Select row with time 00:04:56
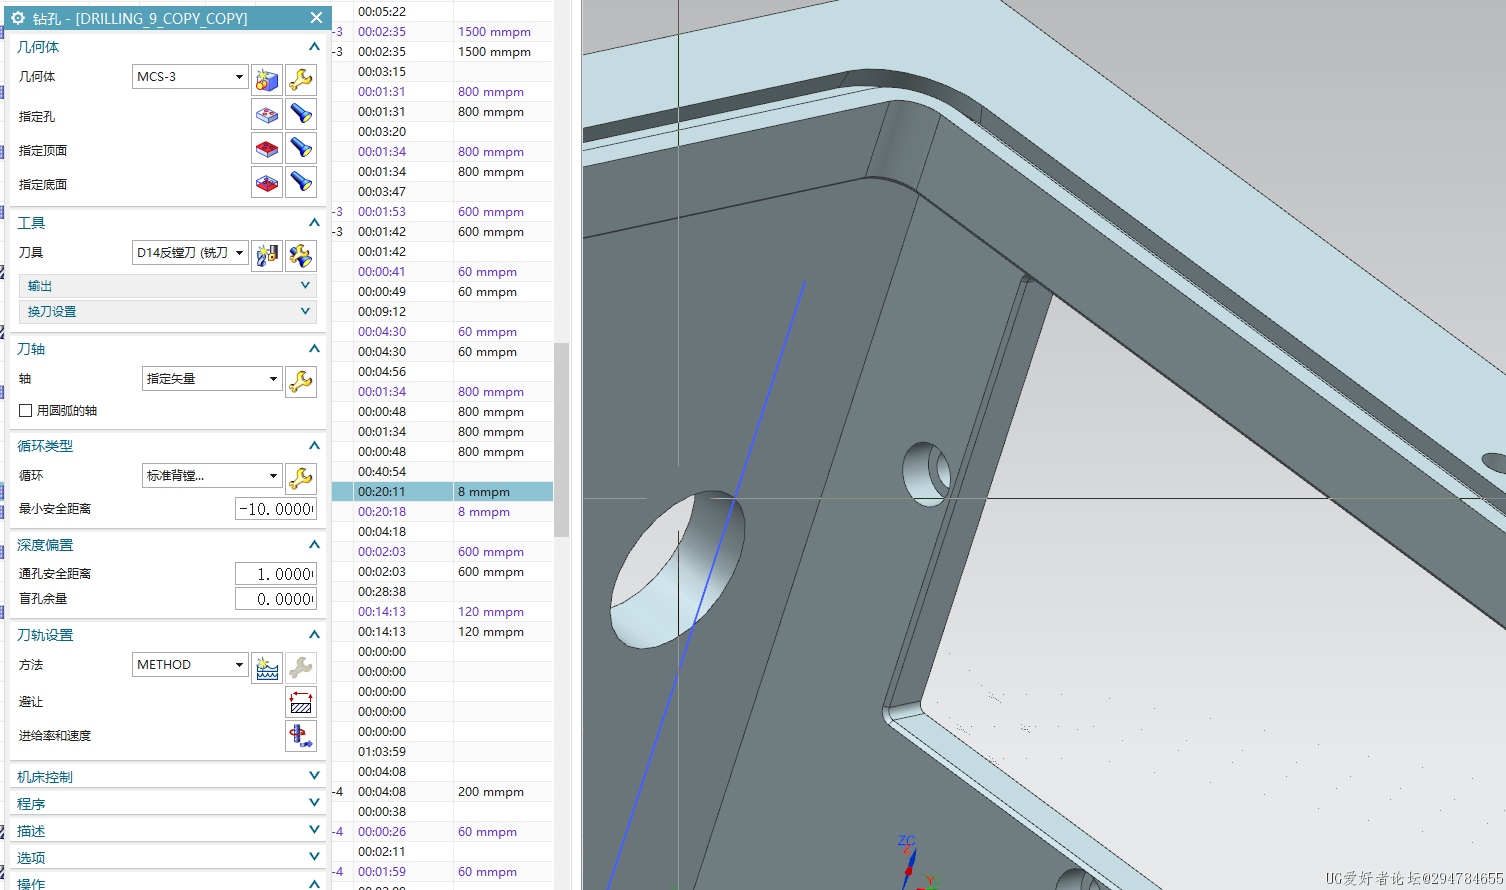This screenshot has width=1506, height=890. click(442, 372)
